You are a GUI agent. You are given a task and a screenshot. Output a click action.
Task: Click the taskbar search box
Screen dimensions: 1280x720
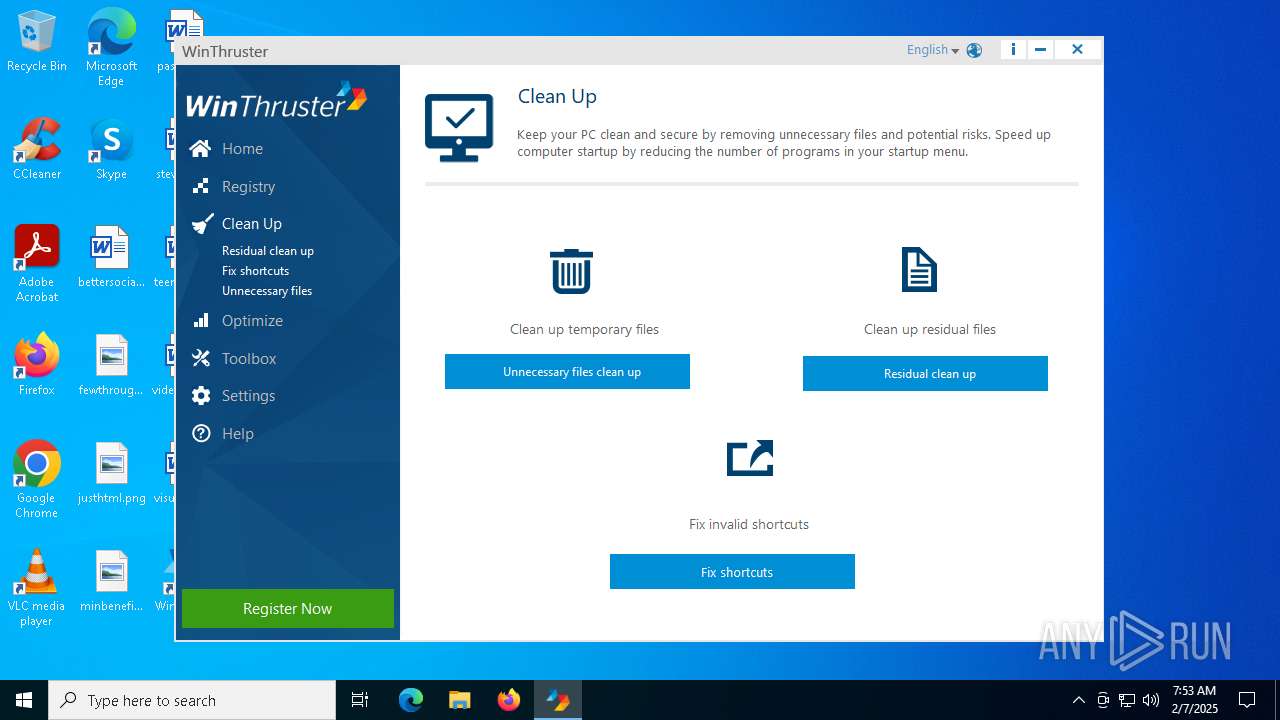192,700
